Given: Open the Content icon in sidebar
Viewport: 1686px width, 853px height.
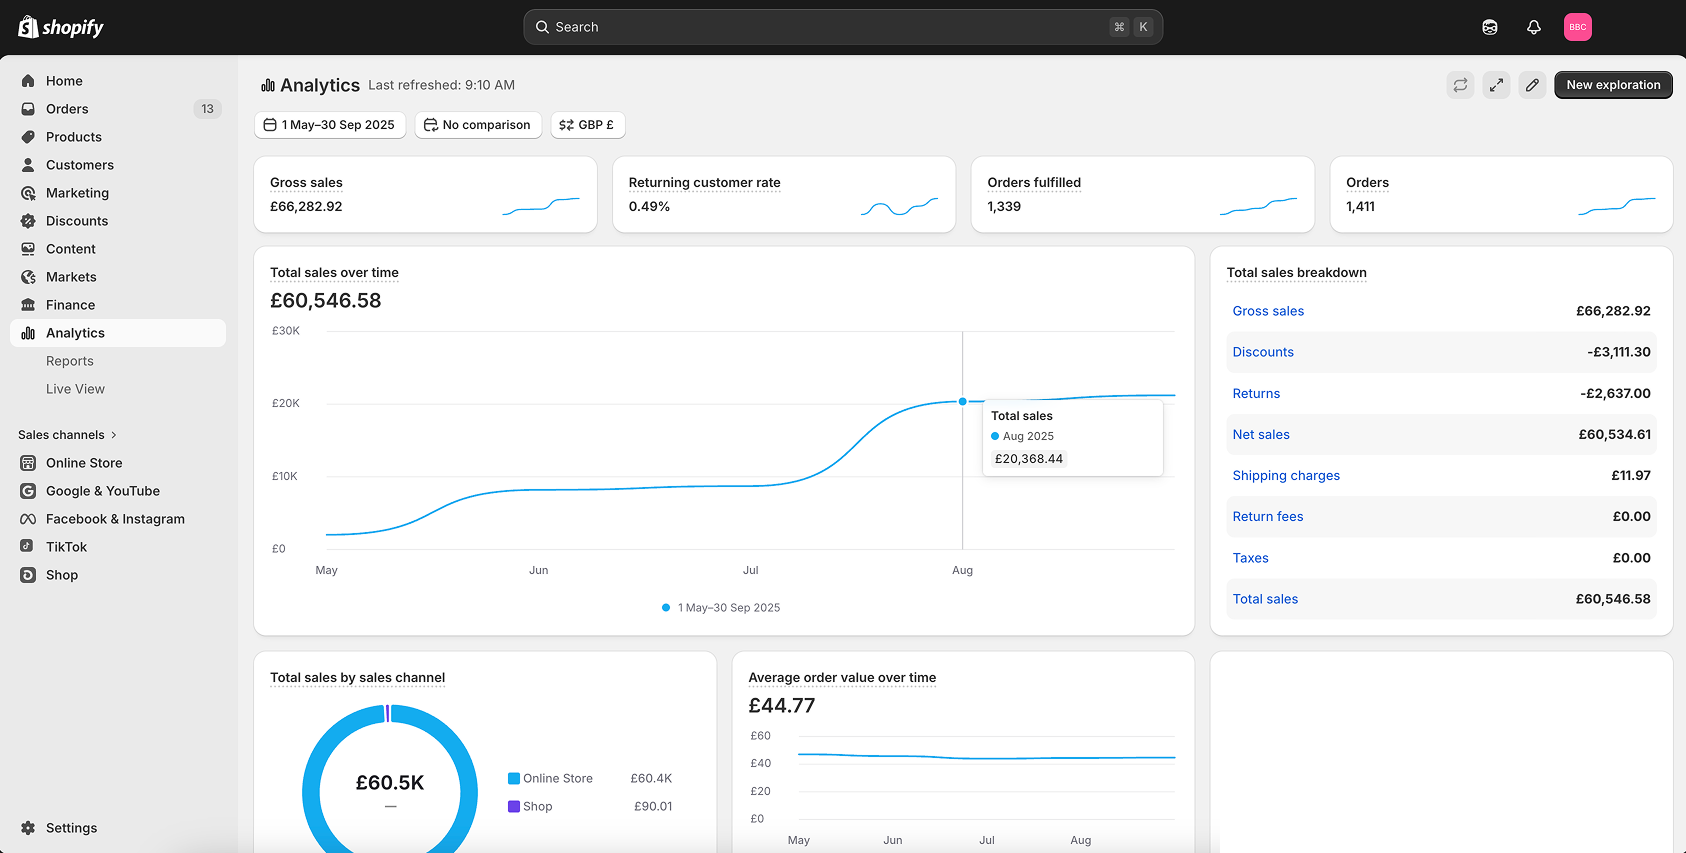Looking at the screenshot, I should (x=28, y=249).
